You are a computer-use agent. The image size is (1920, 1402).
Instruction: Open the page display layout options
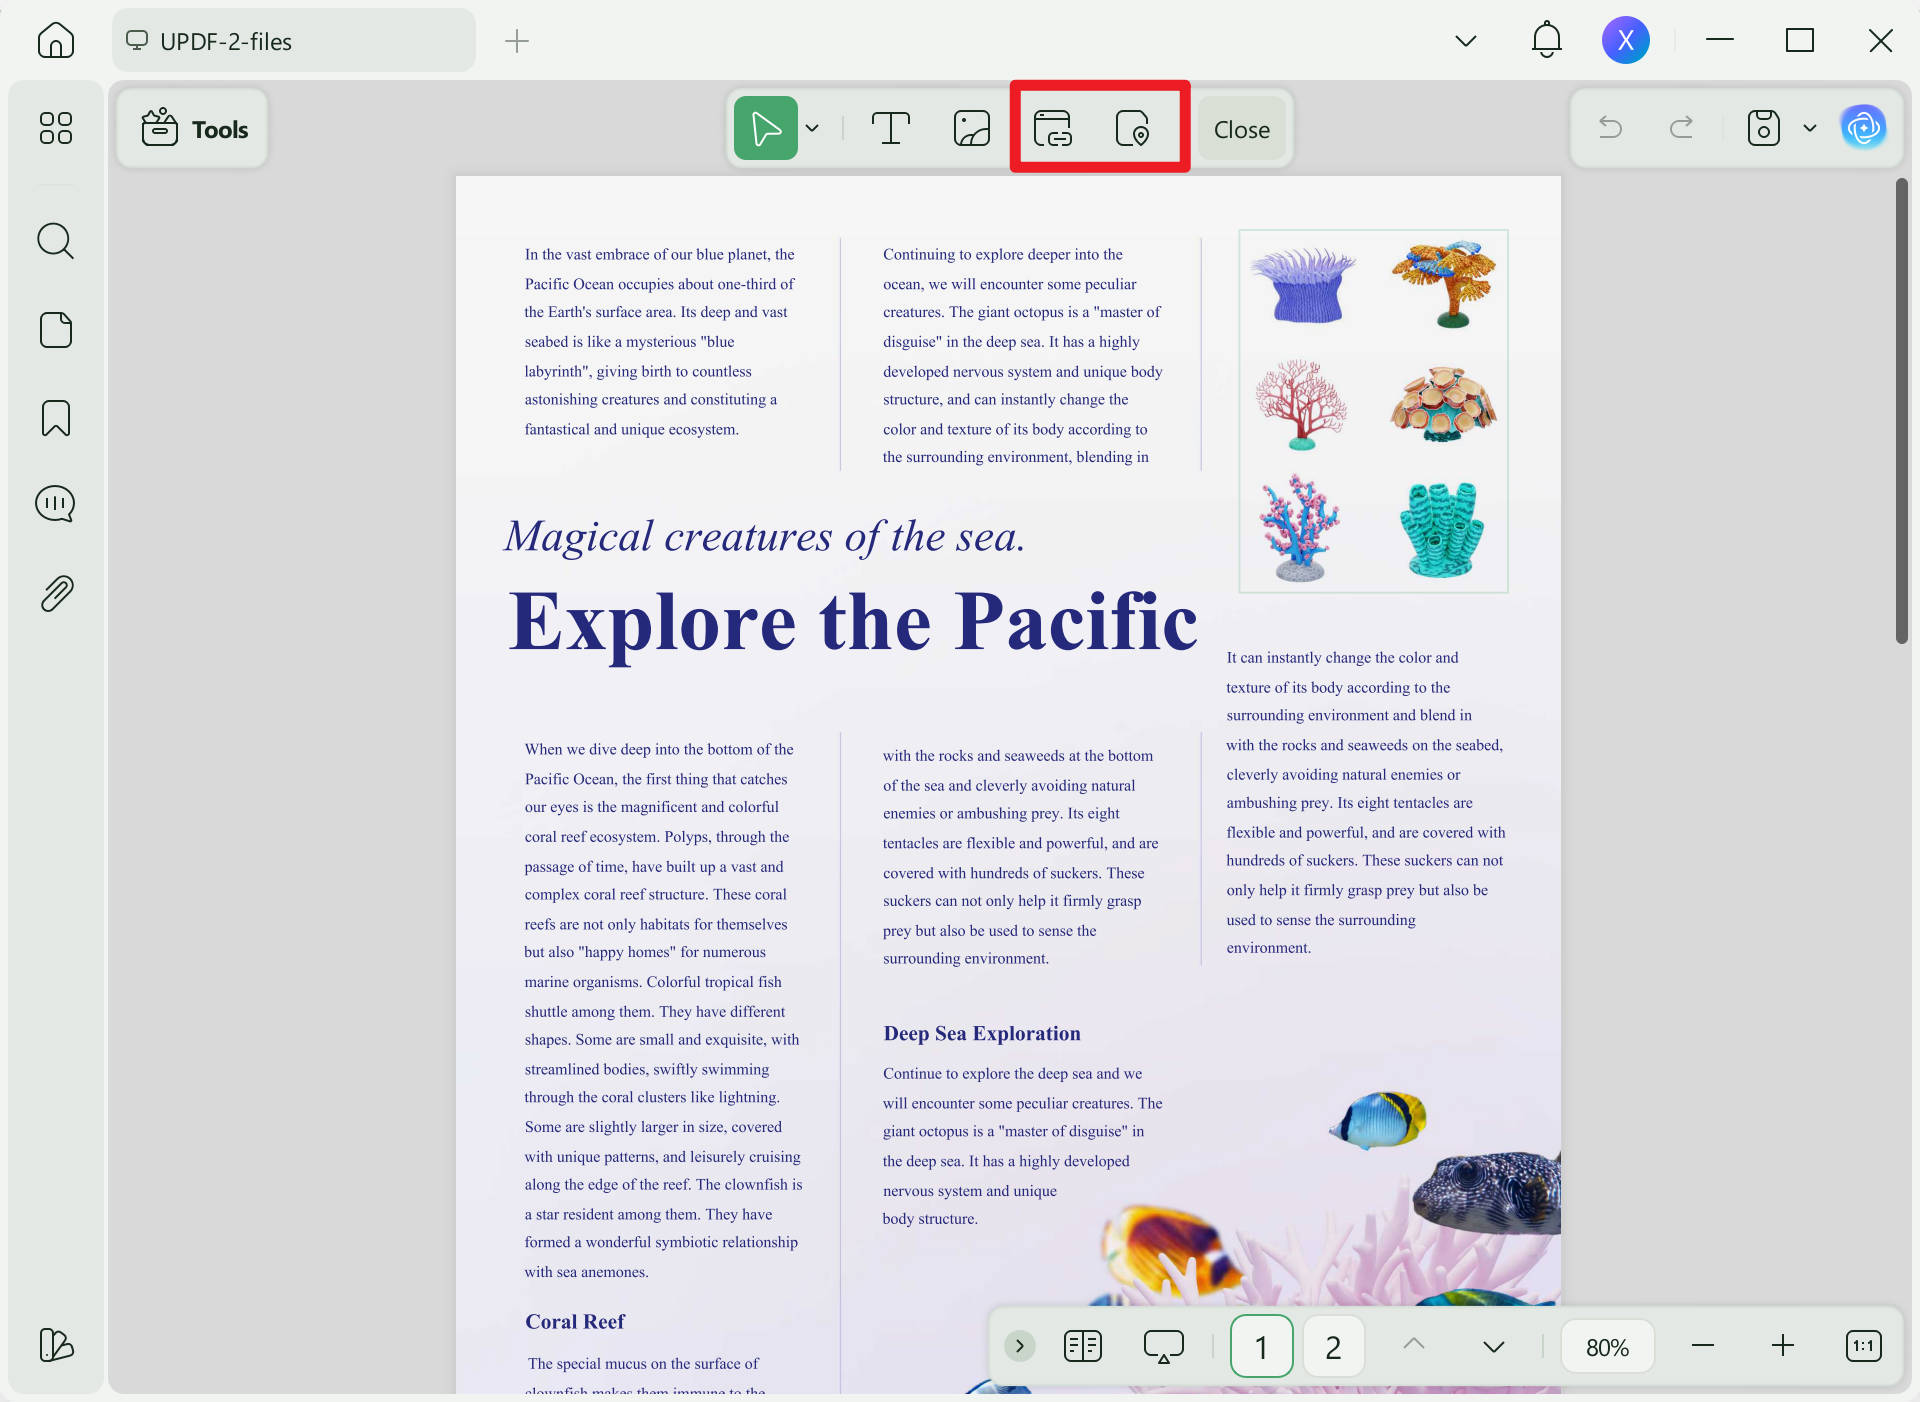pos(1083,1346)
